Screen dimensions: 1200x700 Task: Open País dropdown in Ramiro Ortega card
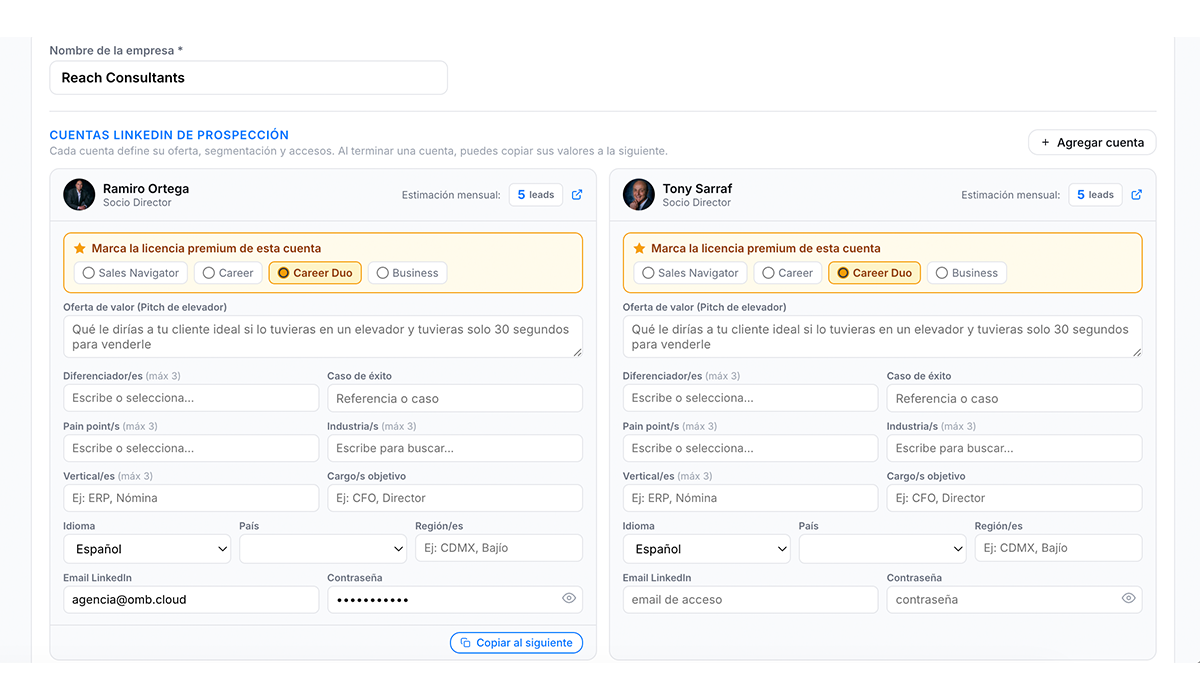(x=323, y=549)
